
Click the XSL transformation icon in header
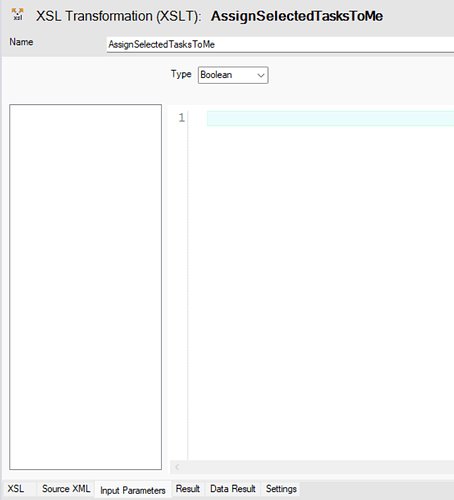point(18,15)
